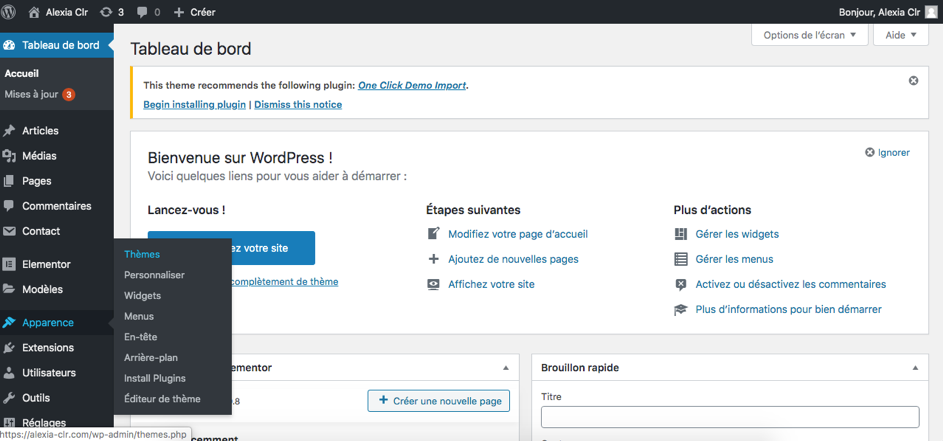Select Menus in the Apparence submenu
Viewport: 943px width, 441px height.
click(x=139, y=316)
